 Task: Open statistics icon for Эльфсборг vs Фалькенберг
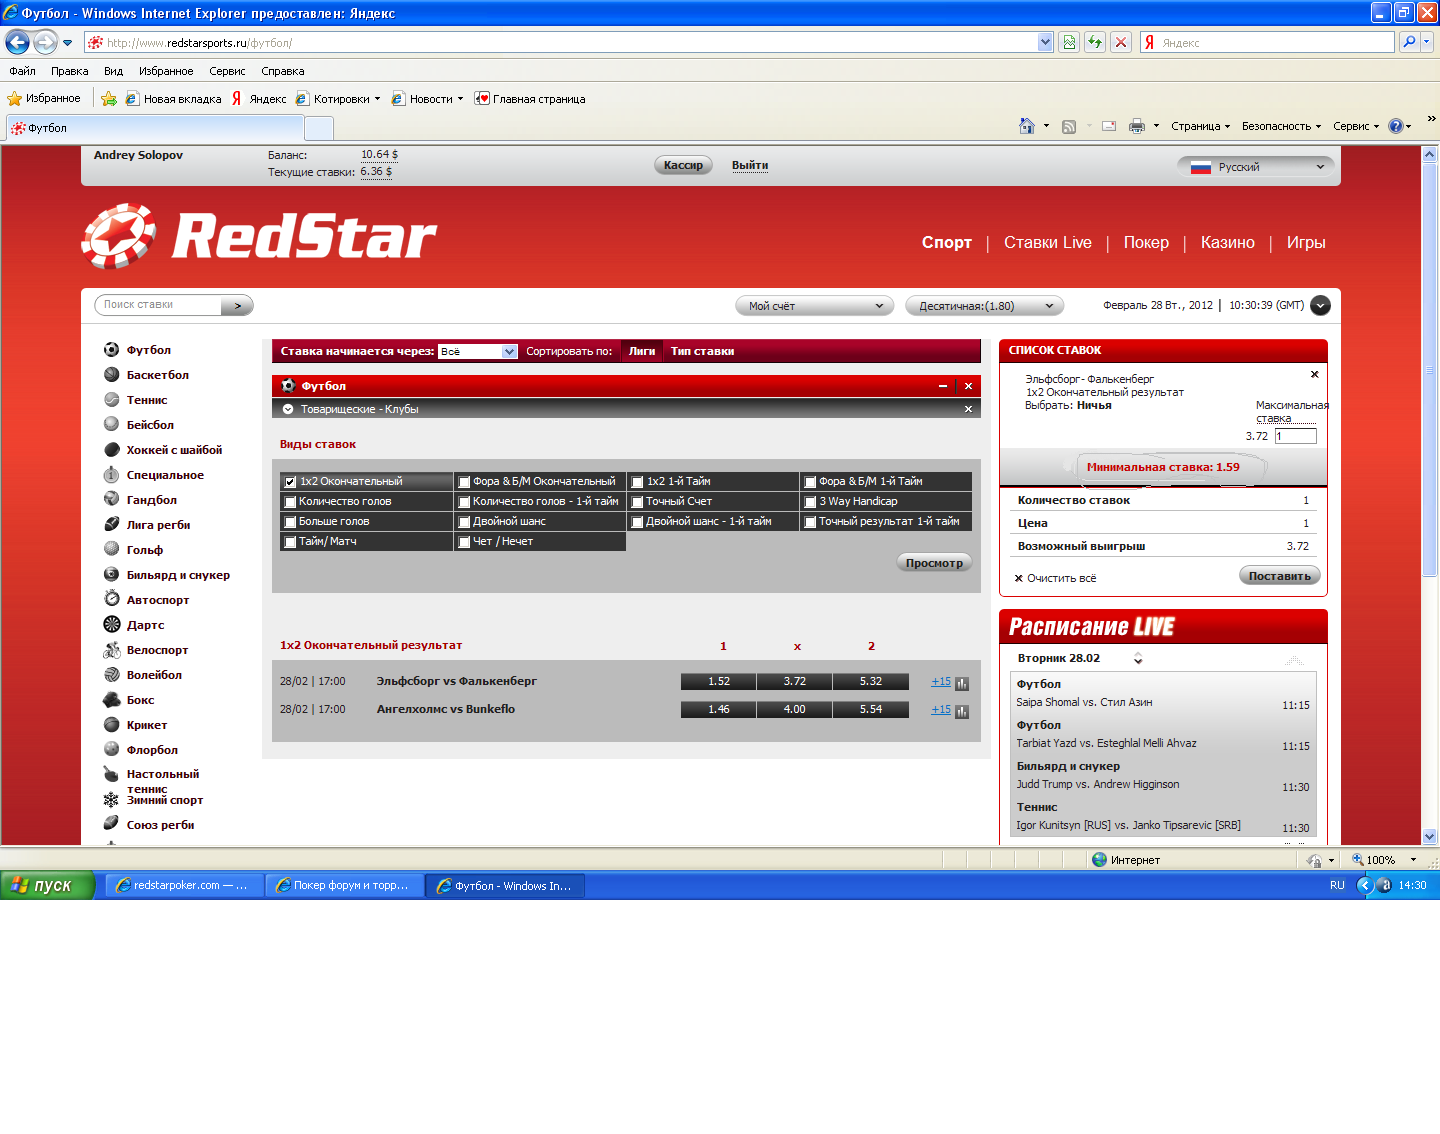click(962, 684)
